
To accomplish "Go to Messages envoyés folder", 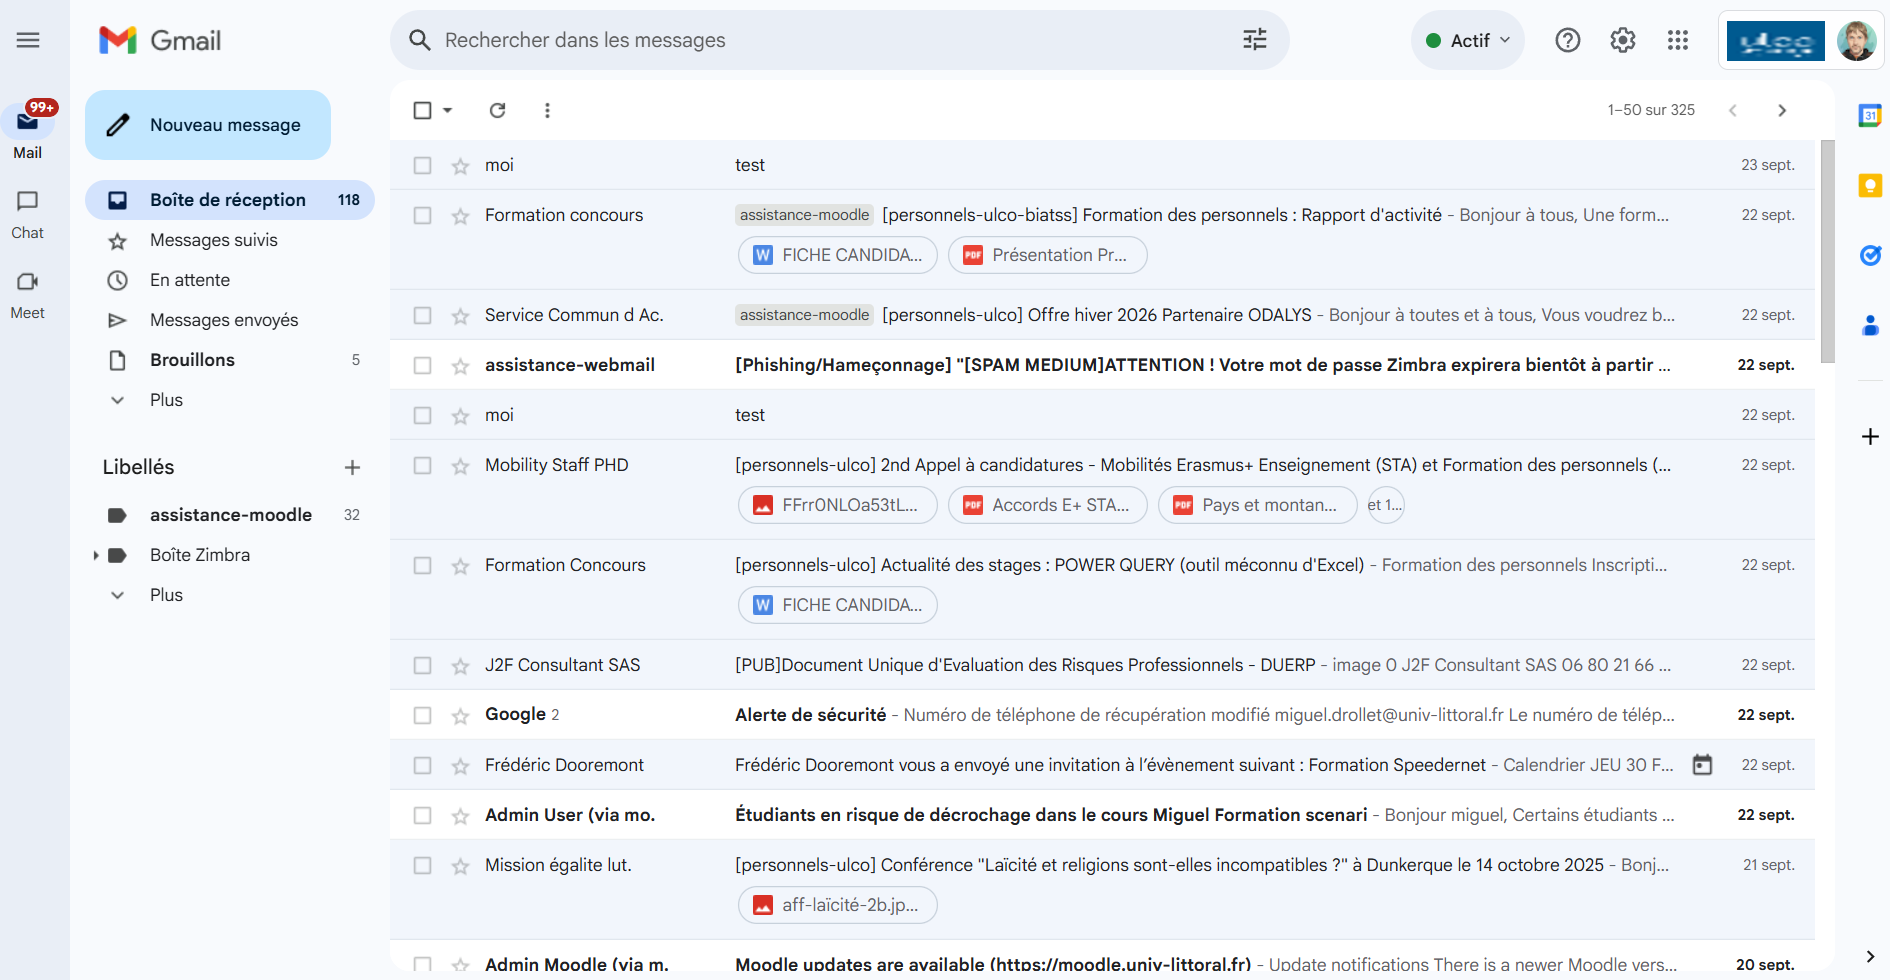I will coord(224,320).
